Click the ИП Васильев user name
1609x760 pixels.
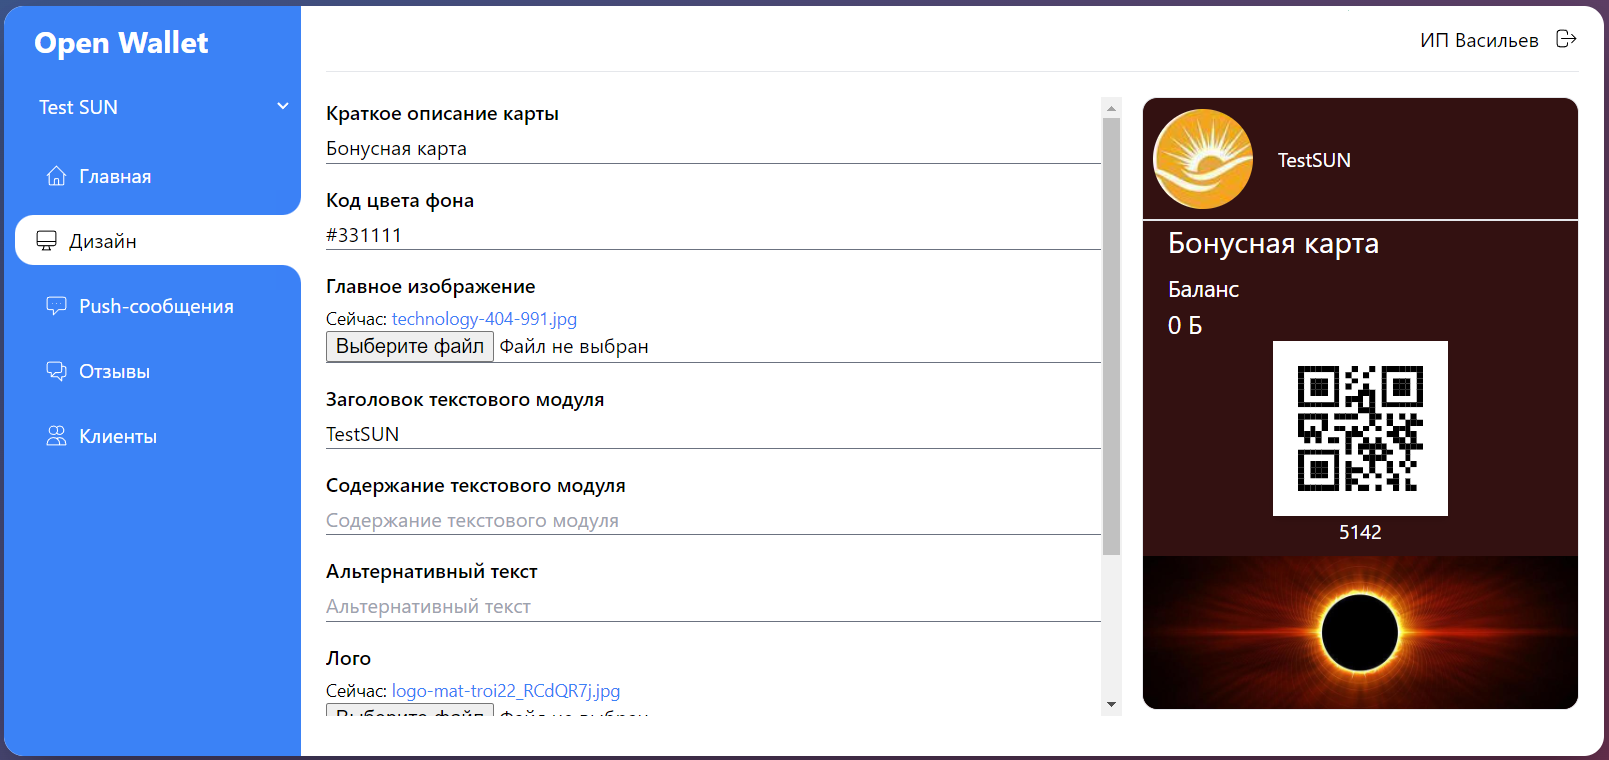(1479, 40)
